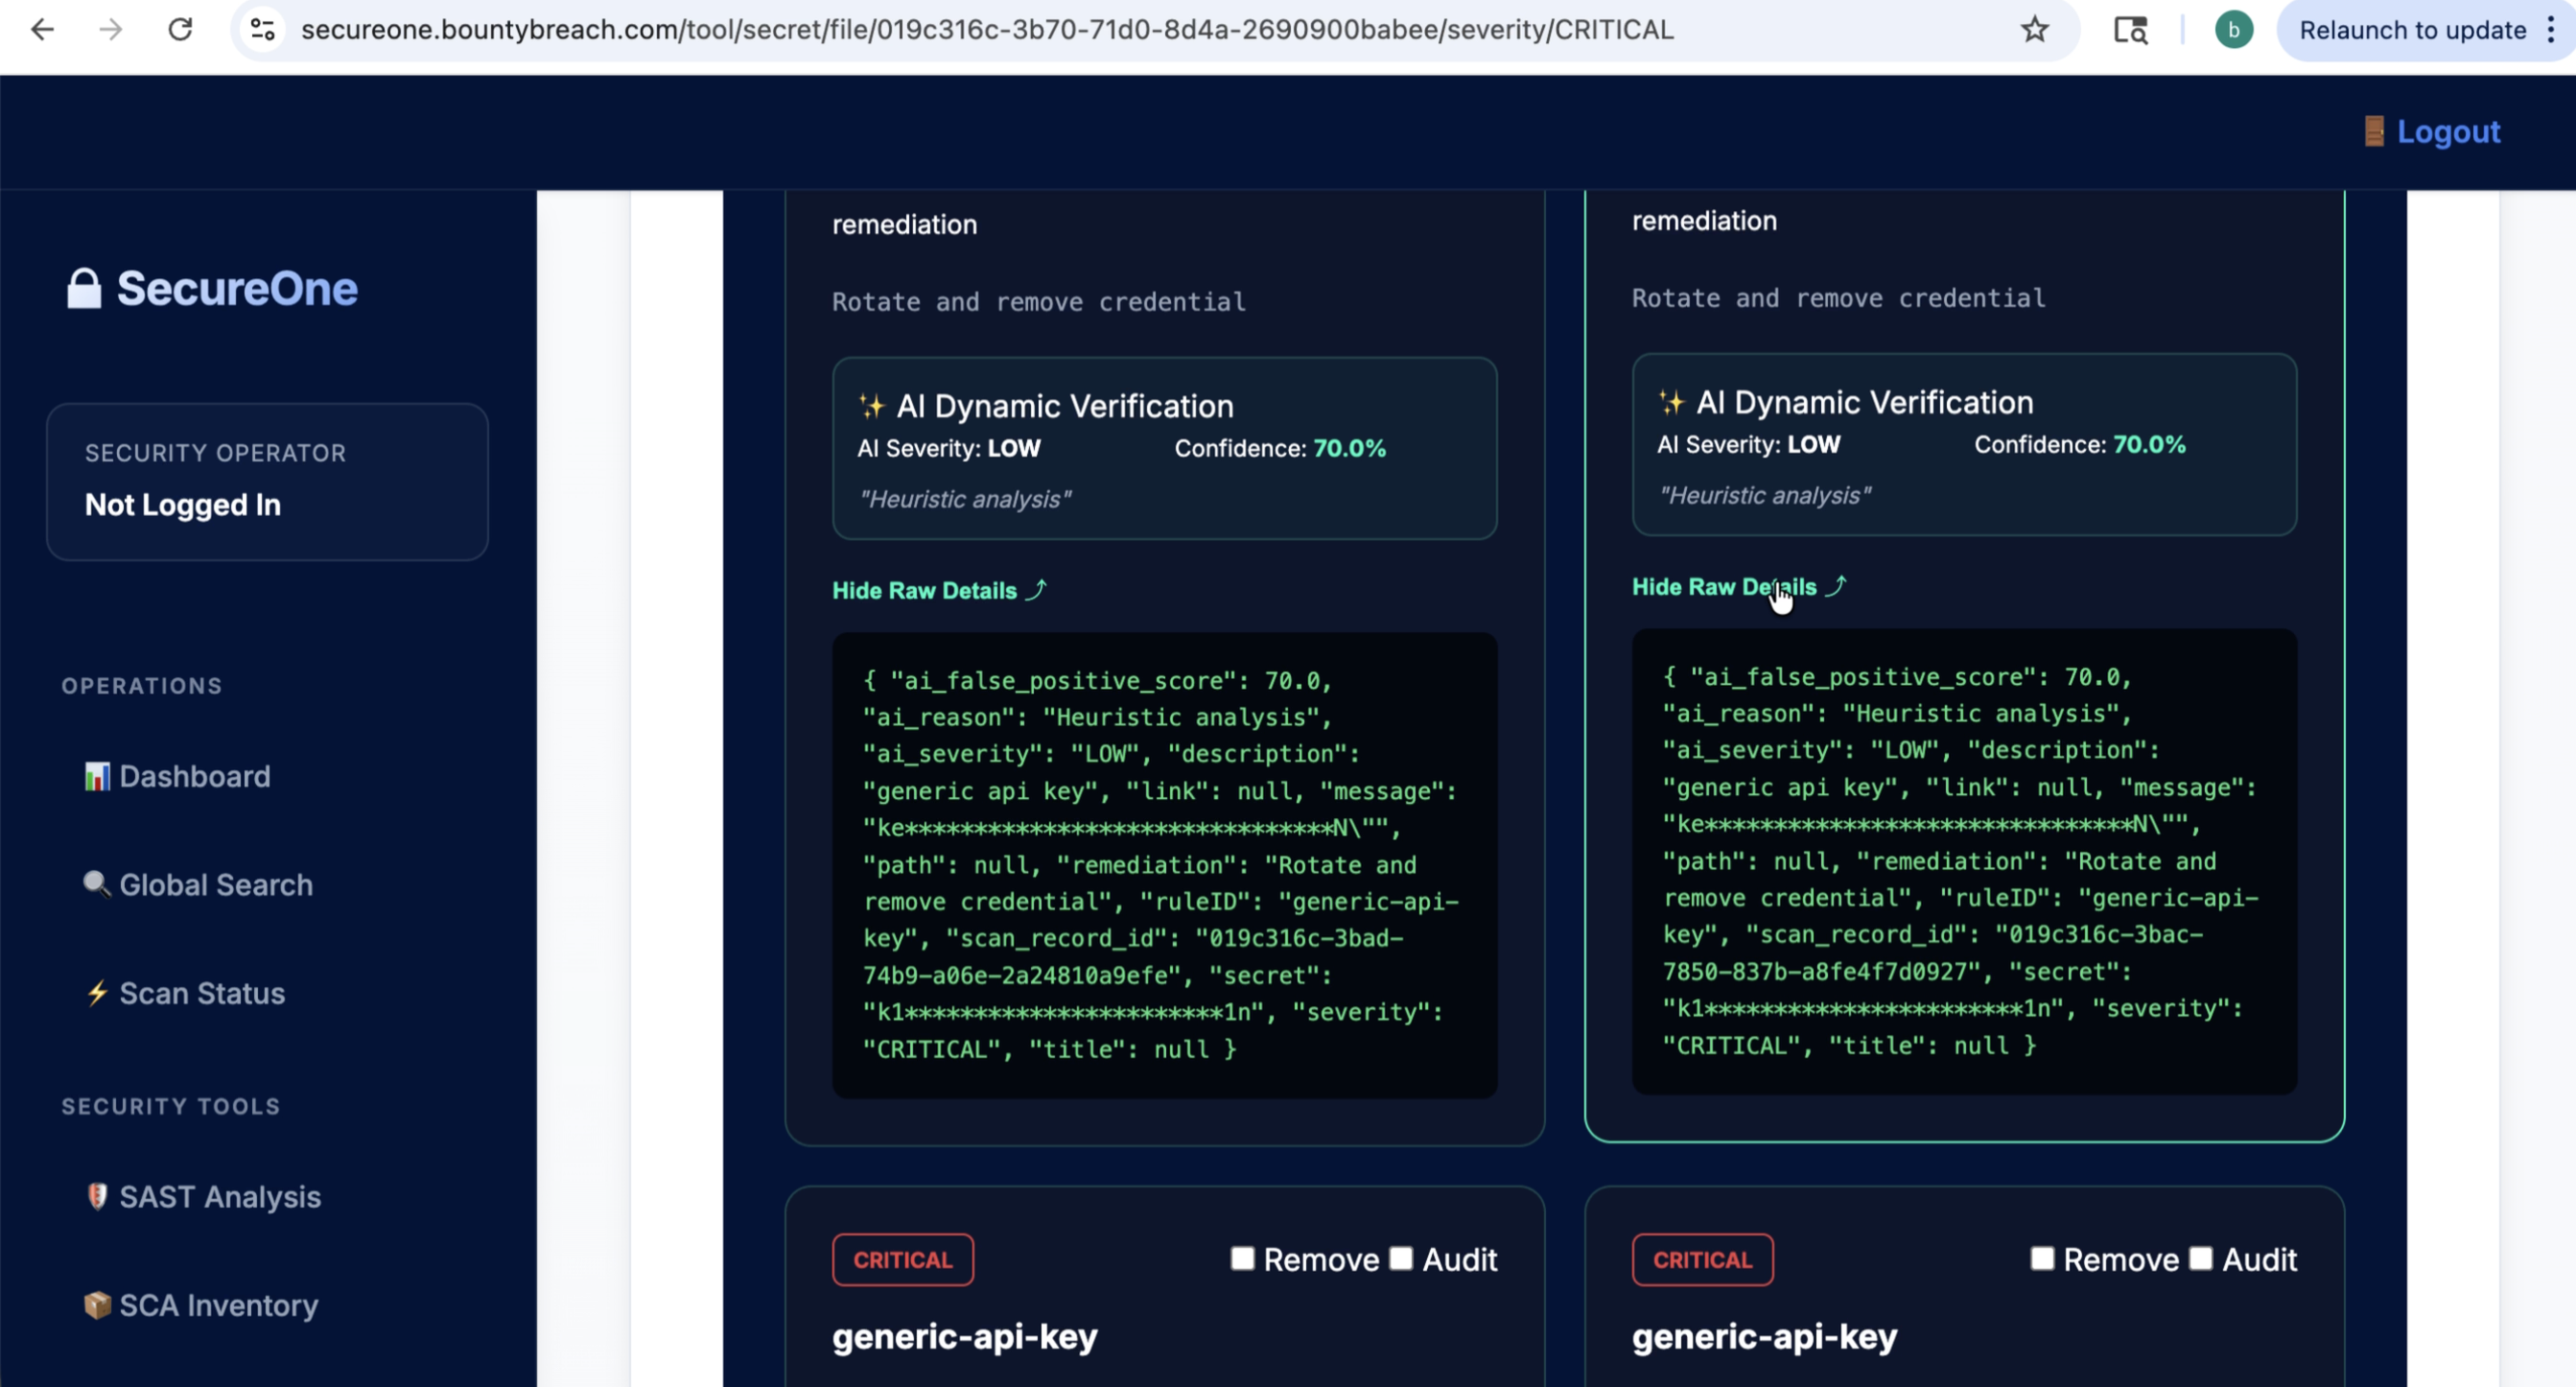Click the Not Logged In operator label
Viewport: 2576px width, 1387px height.
click(x=182, y=505)
